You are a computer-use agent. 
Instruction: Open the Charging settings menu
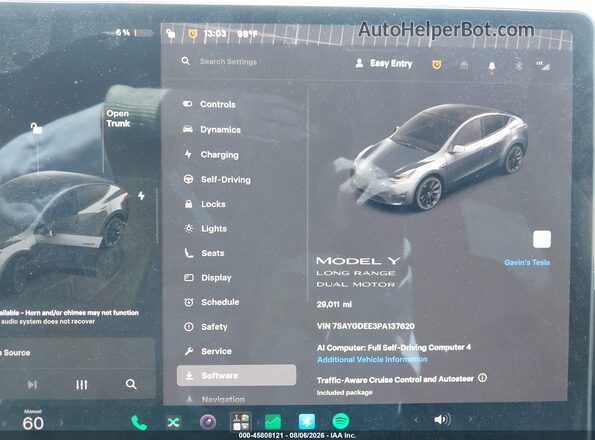click(x=211, y=155)
